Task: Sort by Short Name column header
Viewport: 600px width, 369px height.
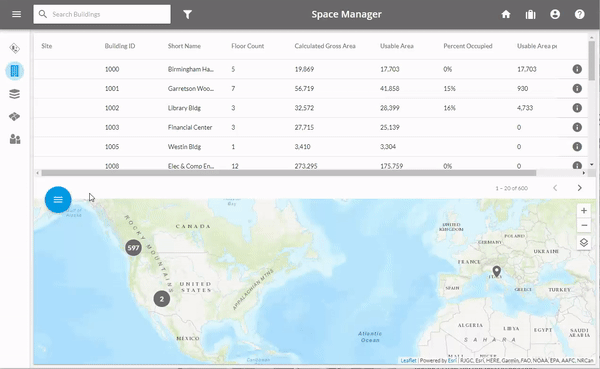Action: [x=184, y=46]
